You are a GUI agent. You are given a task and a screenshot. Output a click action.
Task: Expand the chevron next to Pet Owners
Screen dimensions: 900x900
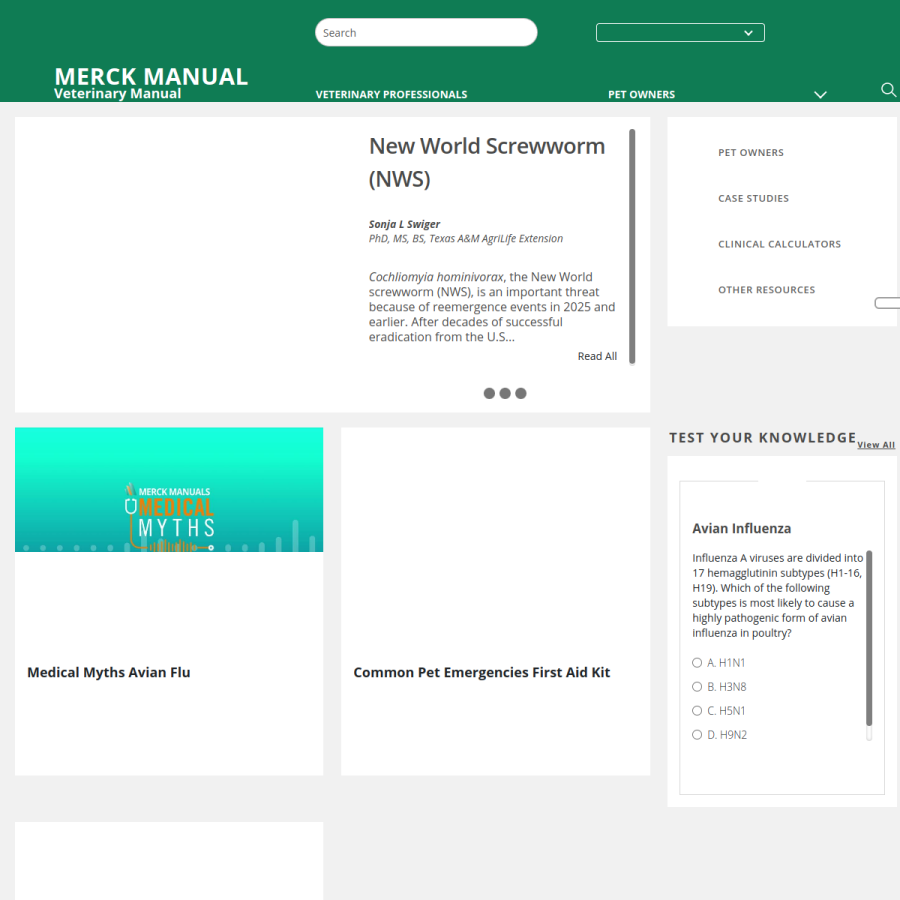[820, 95]
